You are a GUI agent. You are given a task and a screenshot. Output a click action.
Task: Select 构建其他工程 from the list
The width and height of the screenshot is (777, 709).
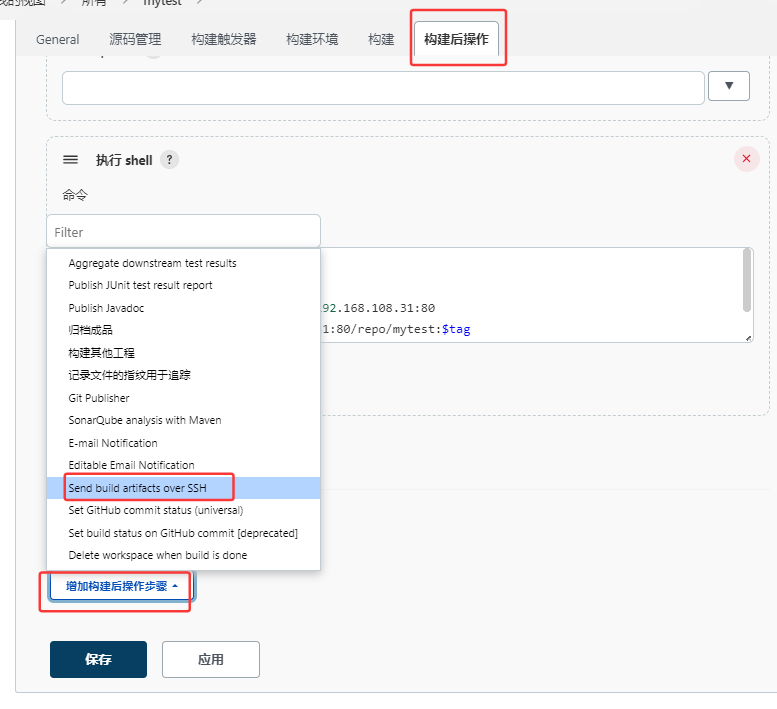tap(183, 353)
